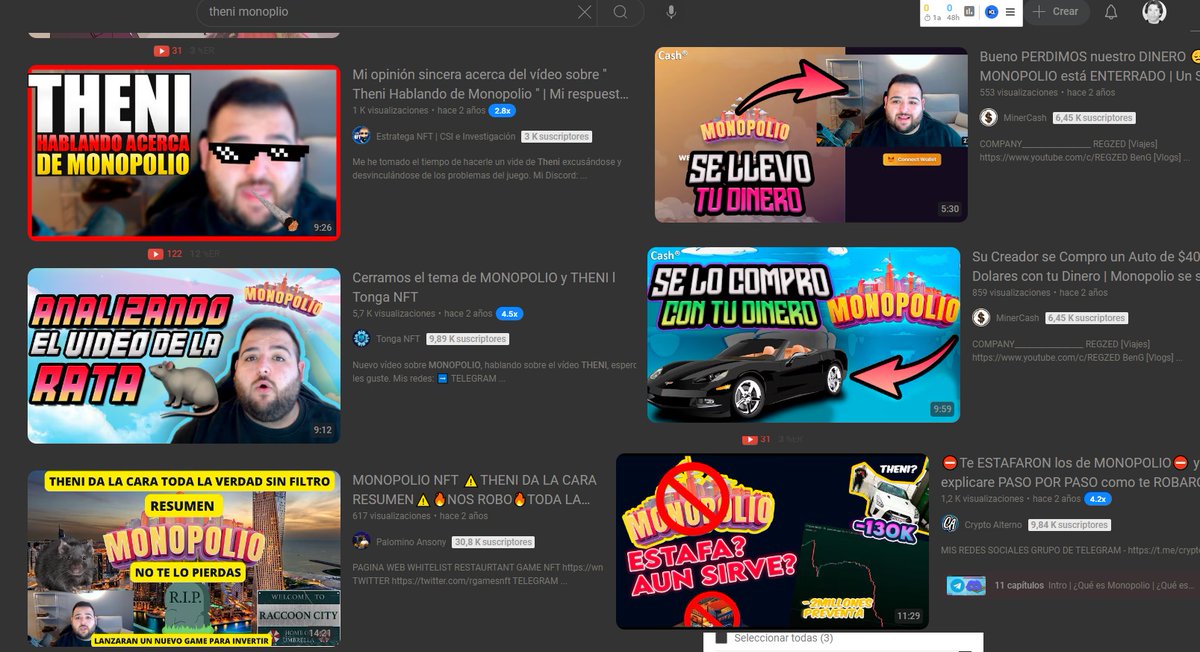This screenshot has width=1200, height=652.
Task: Go to Tonga NFT channel name
Action: pyautogui.click(x=399, y=339)
